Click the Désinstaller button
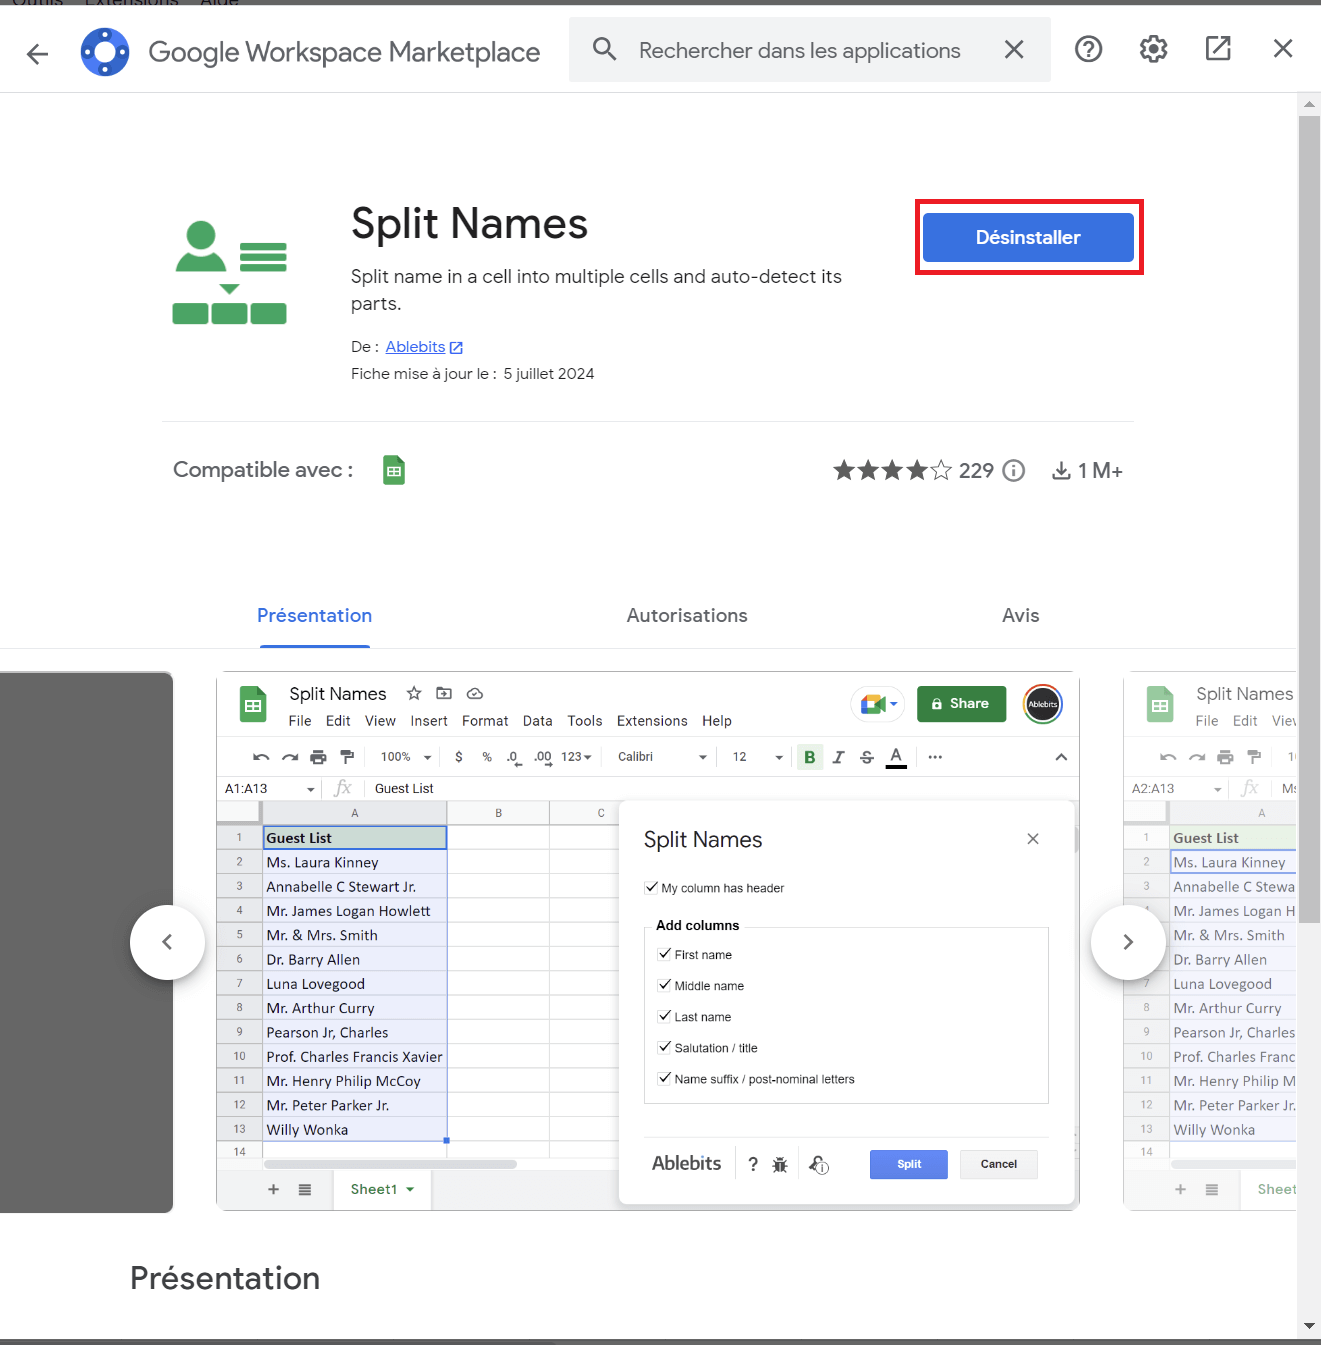The width and height of the screenshot is (1321, 1345). pyautogui.click(x=1028, y=238)
